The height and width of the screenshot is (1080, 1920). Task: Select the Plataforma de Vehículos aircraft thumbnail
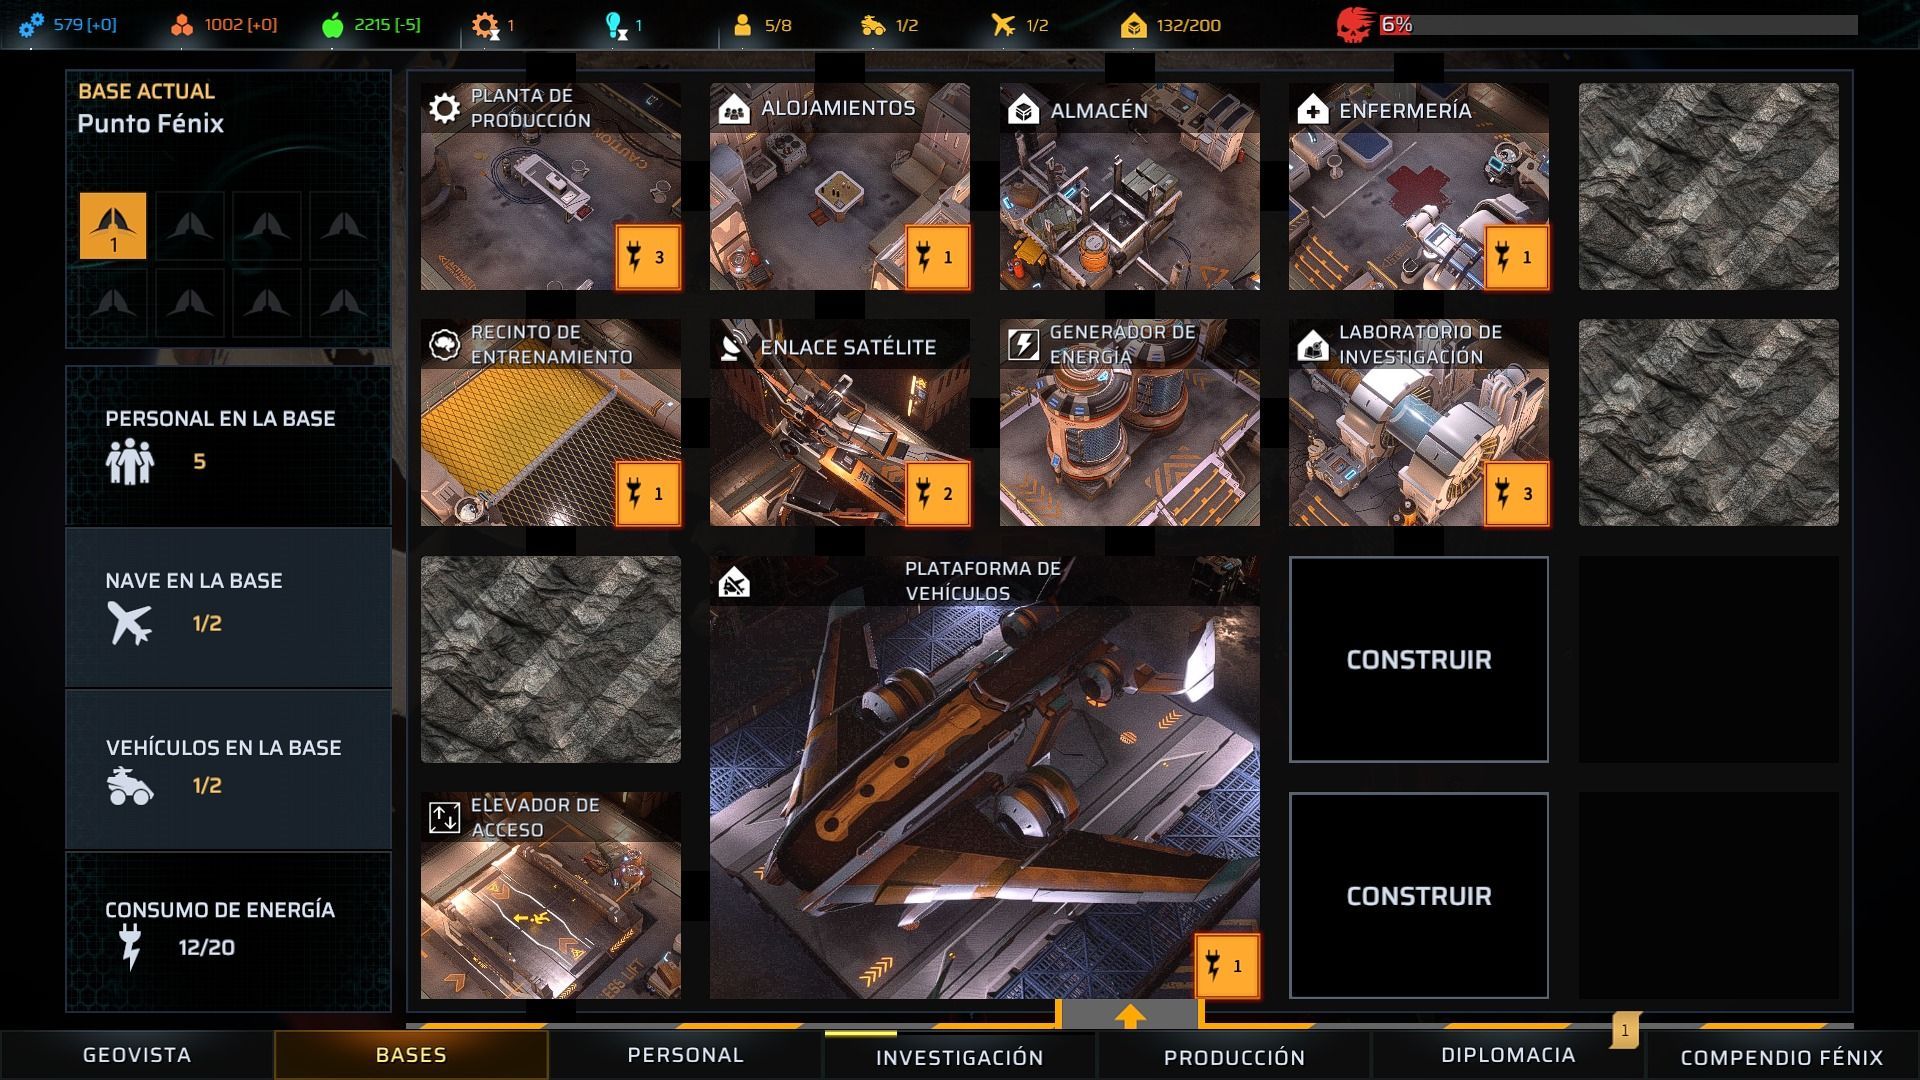tap(985, 778)
